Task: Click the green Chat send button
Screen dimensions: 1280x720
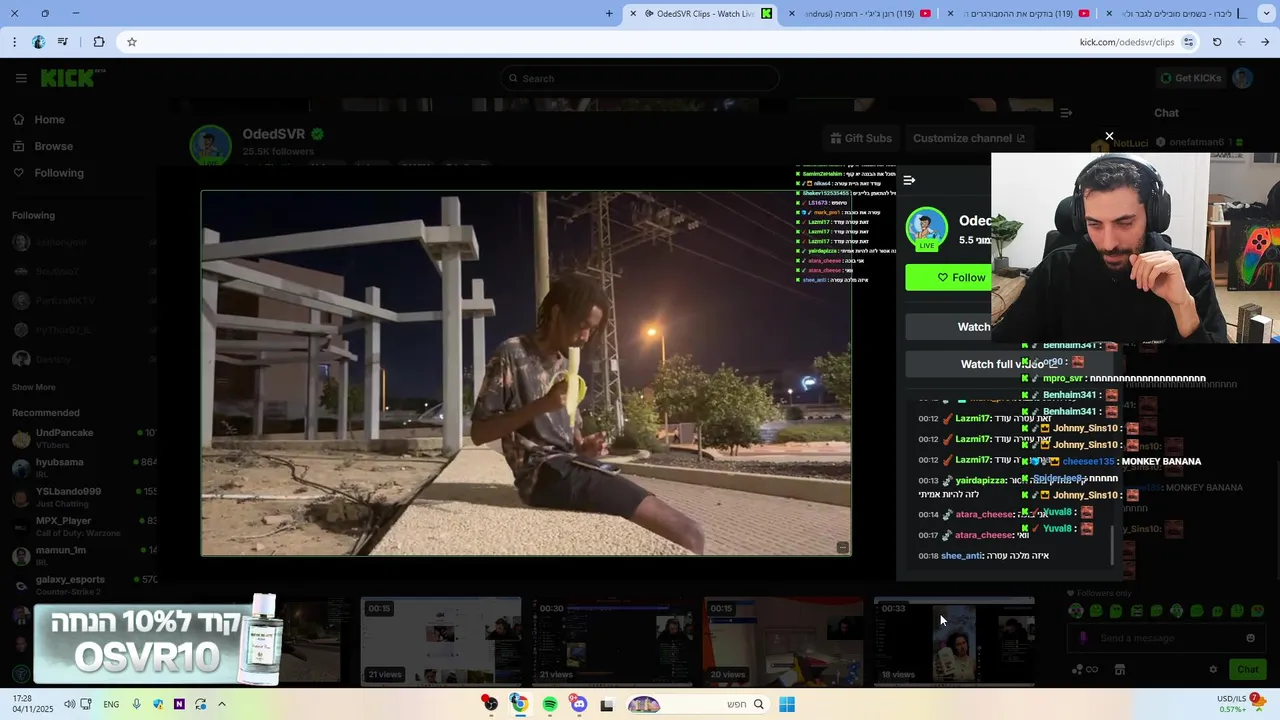Action: pyautogui.click(x=1248, y=669)
